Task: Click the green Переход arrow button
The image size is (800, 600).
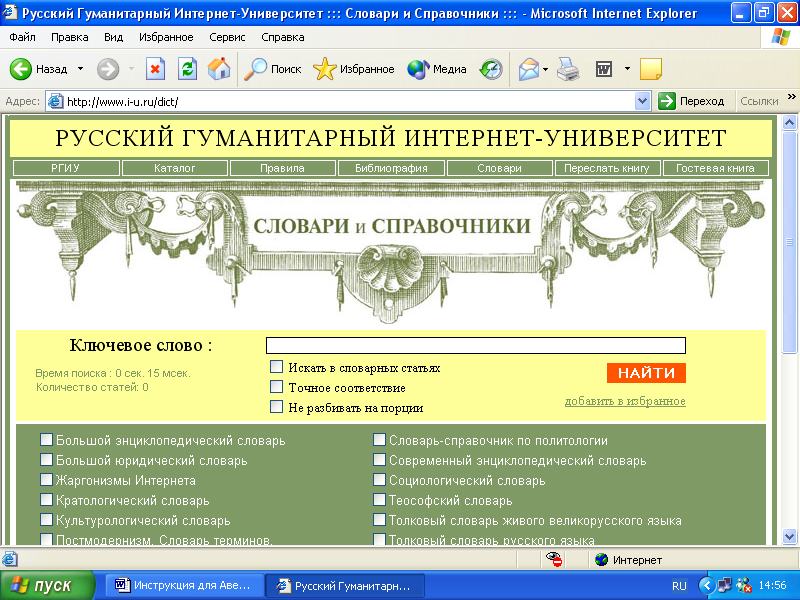Action: pos(666,101)
